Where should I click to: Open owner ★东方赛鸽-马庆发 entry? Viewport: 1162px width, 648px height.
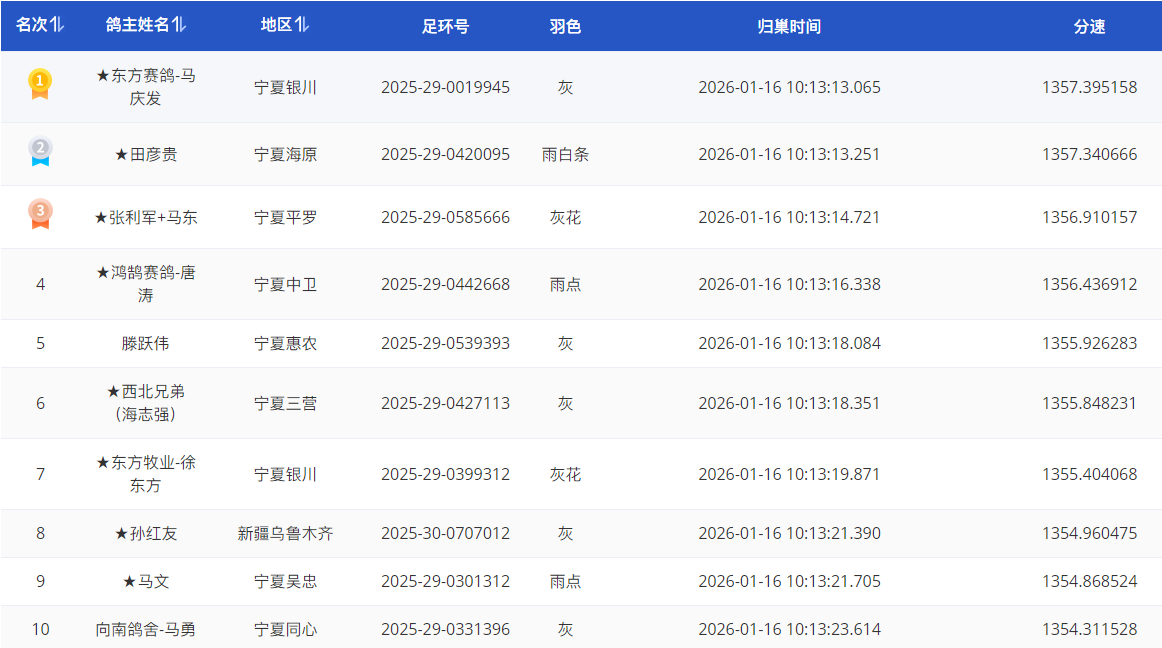point(145,87)
